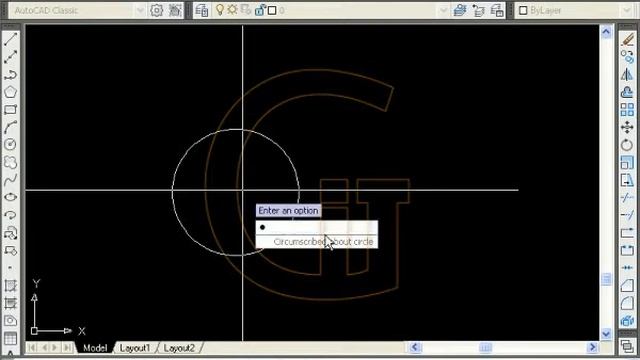The width and height of the screenshot is (640, 360).
Task: Select the Break at Point tool
Action: (627, 233)
